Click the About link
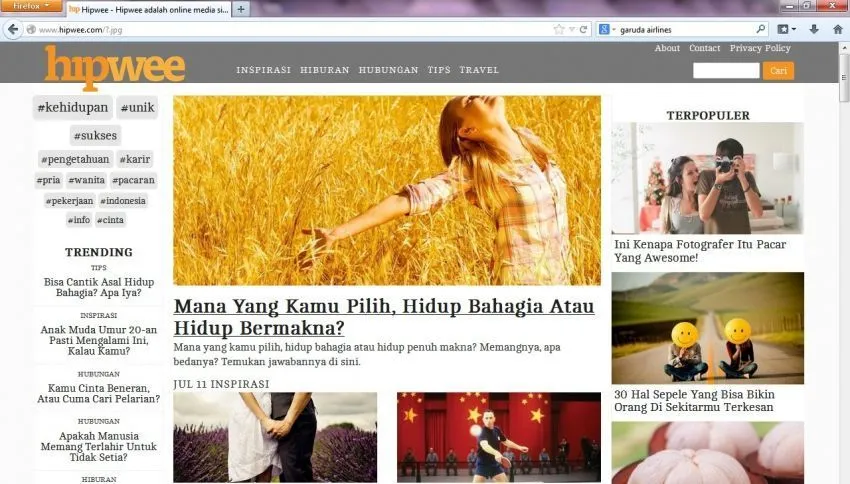This screenshot has width=850, height=484. point(667,48)
